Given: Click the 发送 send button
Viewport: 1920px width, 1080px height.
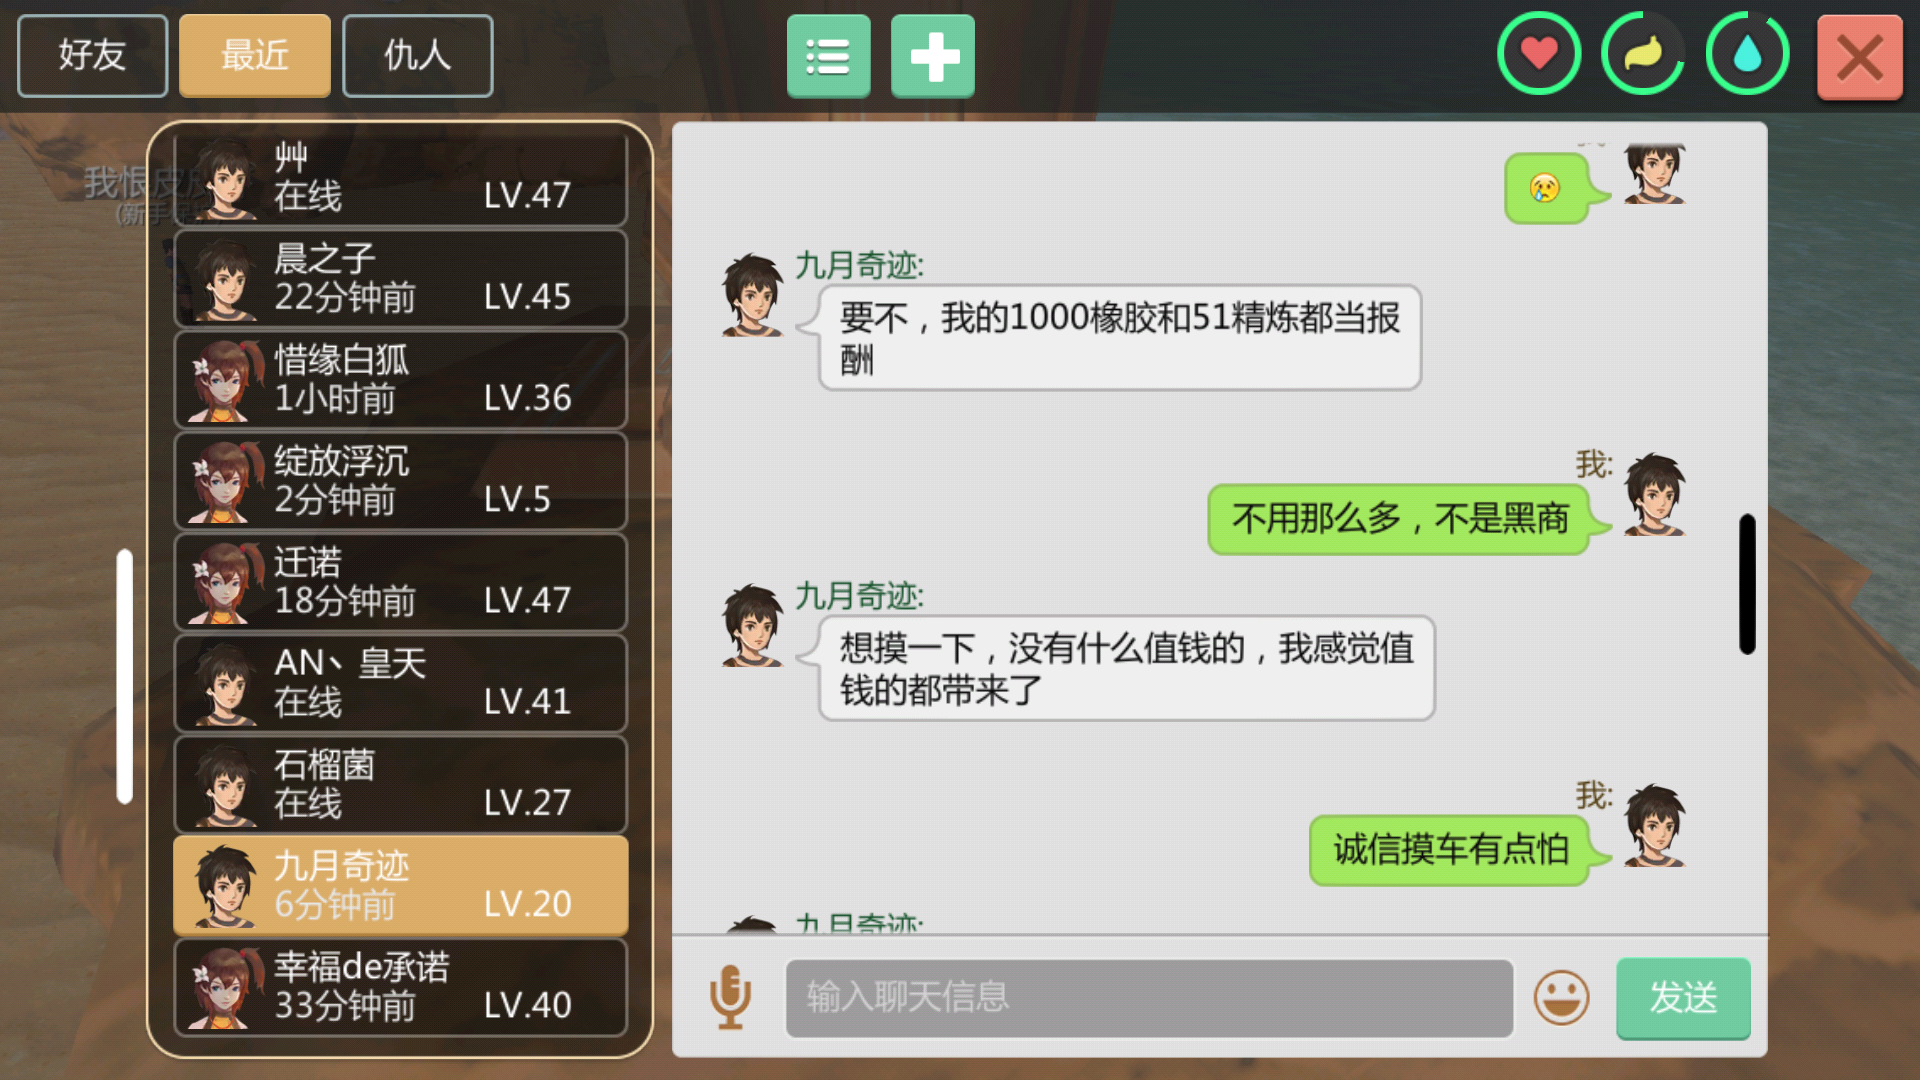Looking at the screenshot, I should click(x=1683, y=998).
